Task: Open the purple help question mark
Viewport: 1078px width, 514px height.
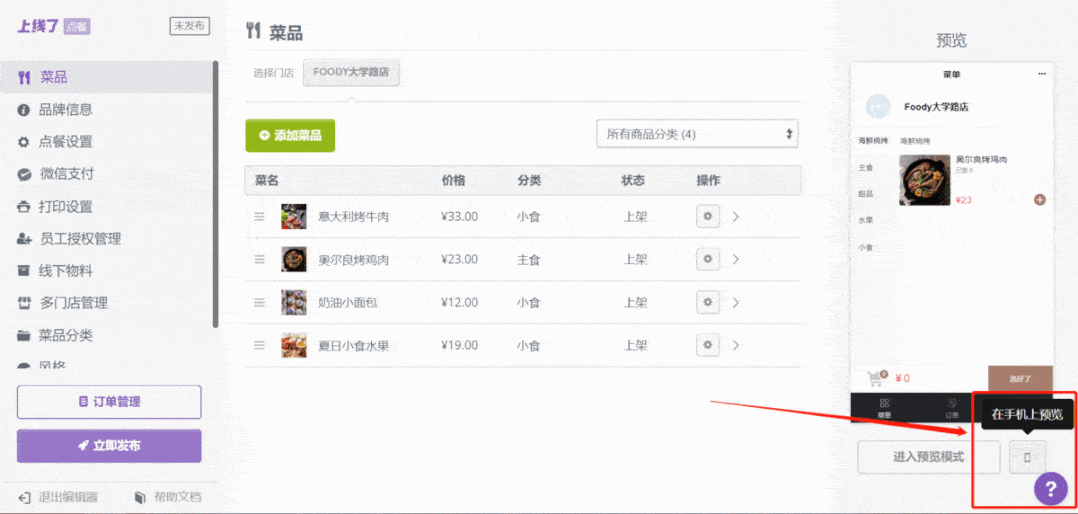Action: point(1050,488)
